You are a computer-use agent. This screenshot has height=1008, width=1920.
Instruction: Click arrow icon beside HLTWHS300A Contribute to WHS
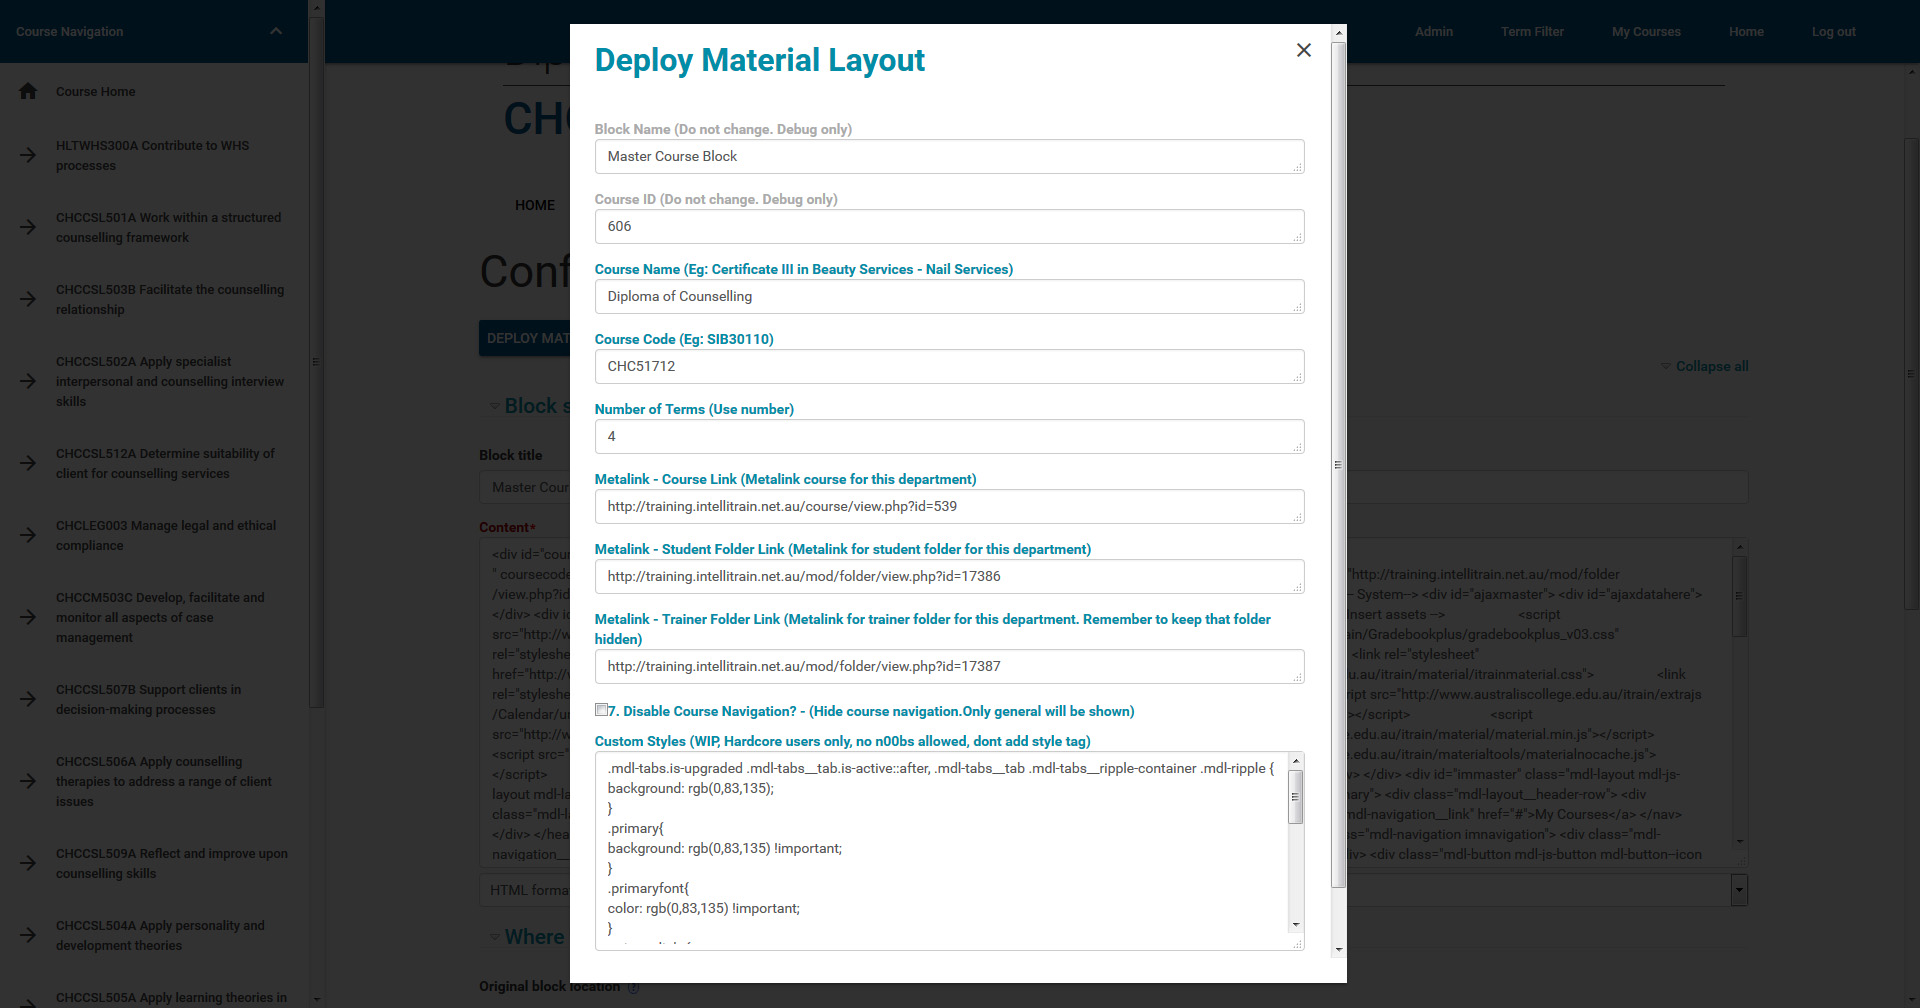tap(28, 155)
